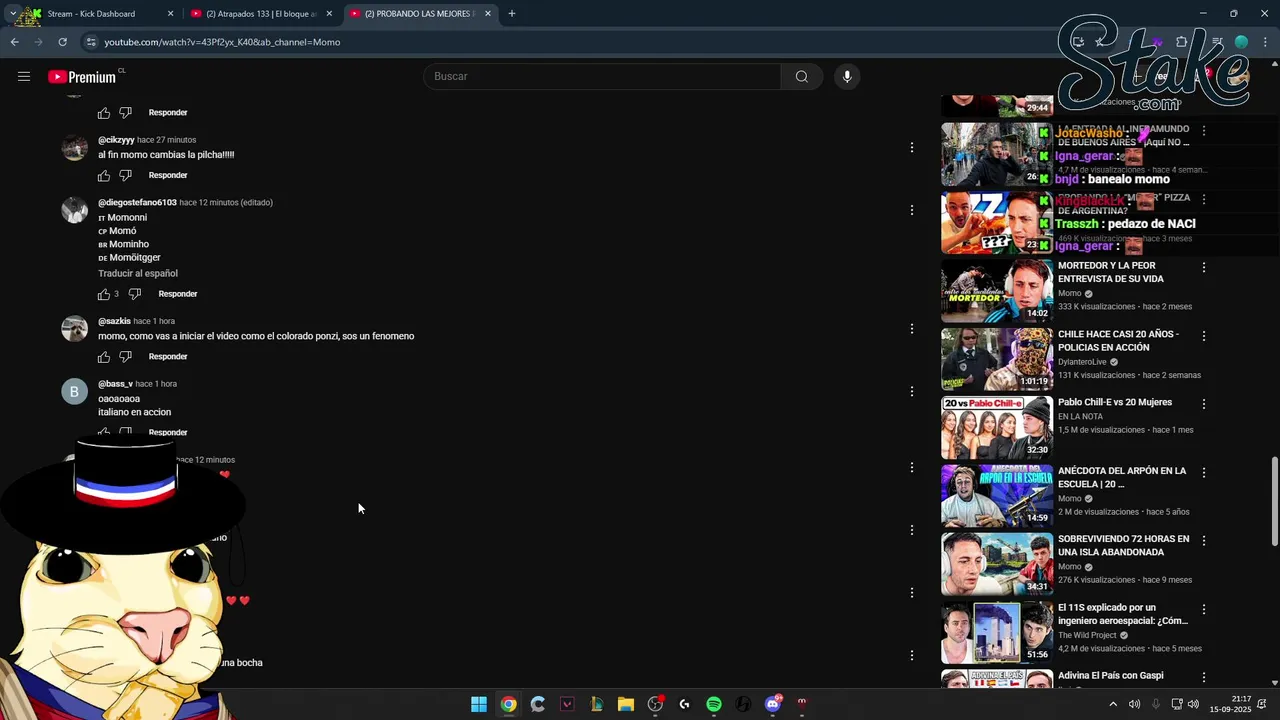Open options for El 11S explicado video

tap(1204, 609)
